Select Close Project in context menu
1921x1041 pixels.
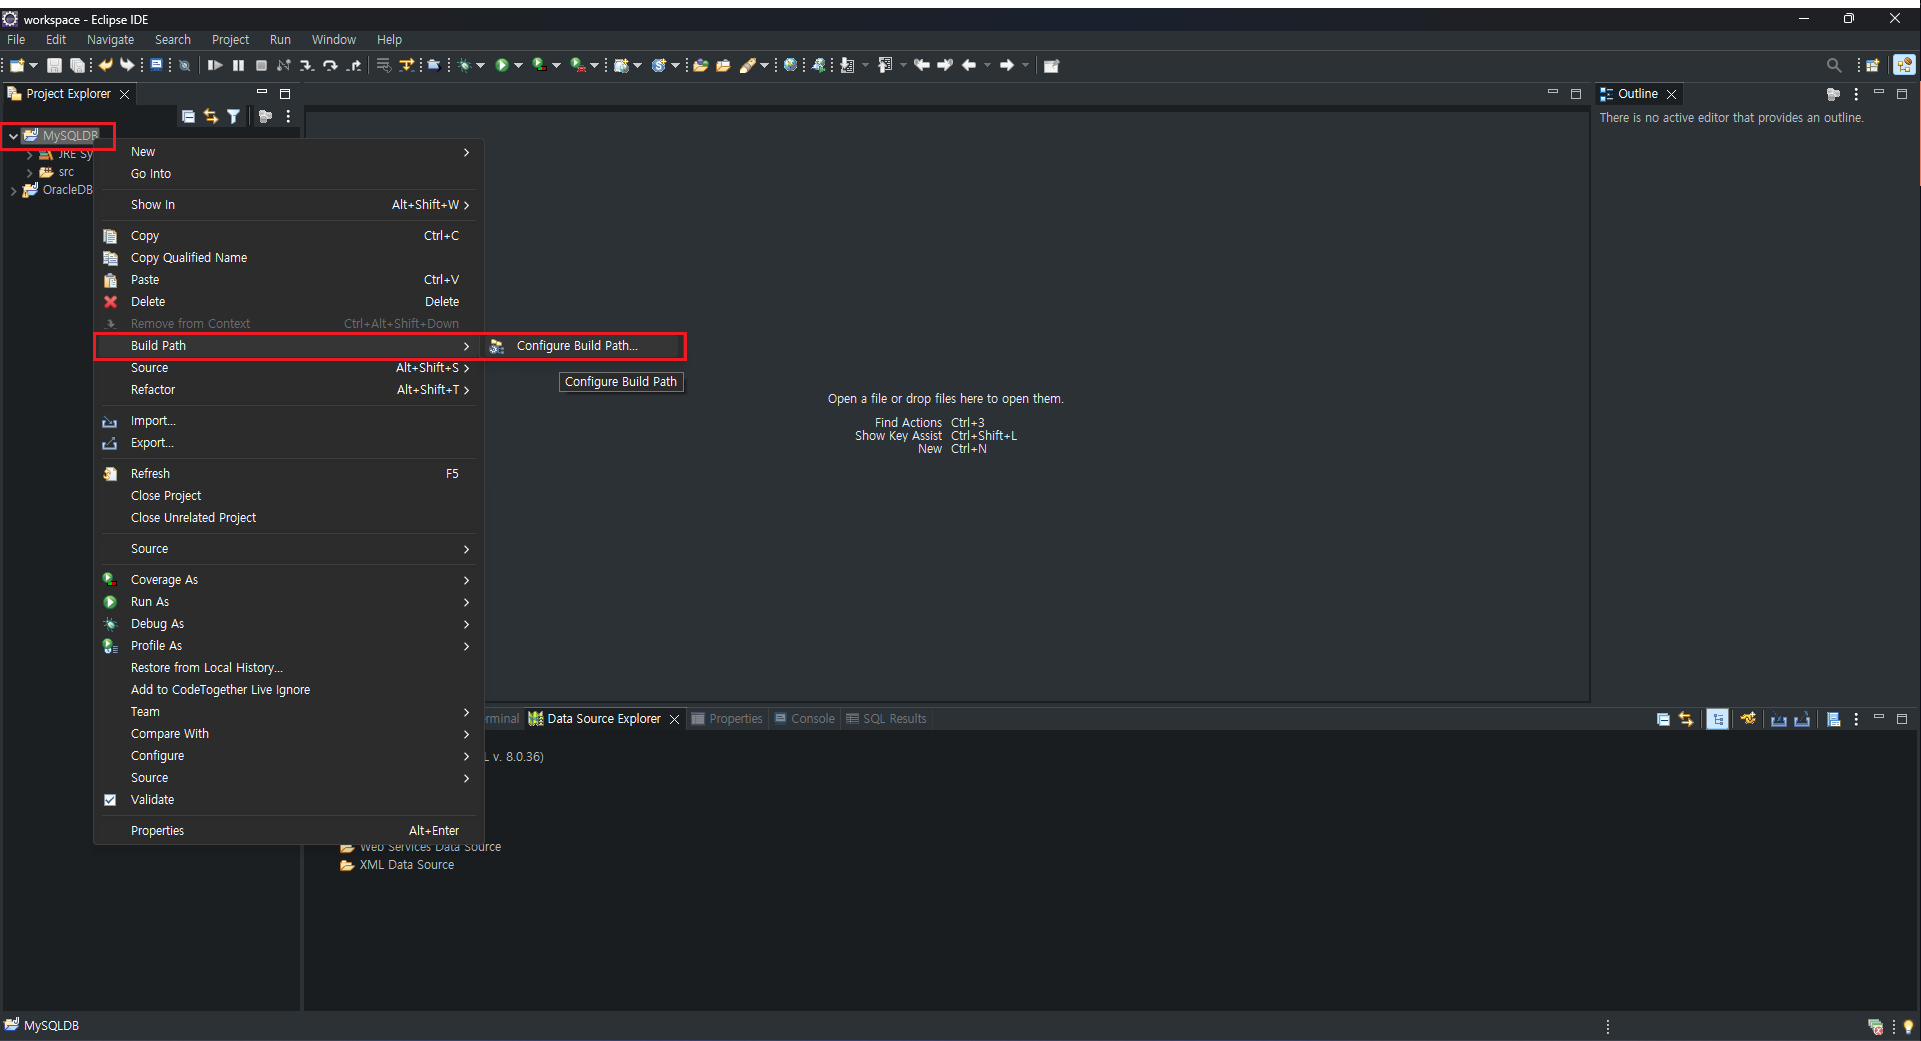point(289,496)
